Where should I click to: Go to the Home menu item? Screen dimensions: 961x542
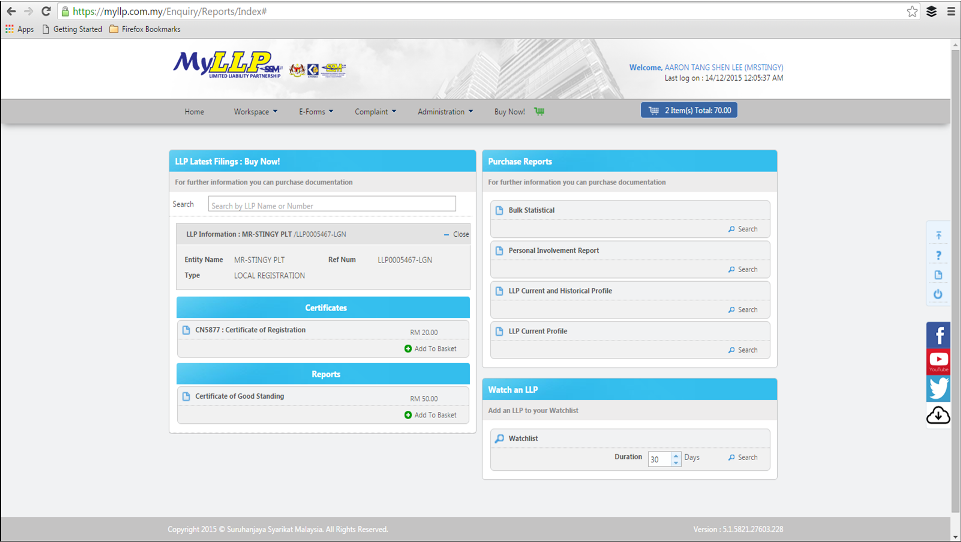tap(194, 112)
